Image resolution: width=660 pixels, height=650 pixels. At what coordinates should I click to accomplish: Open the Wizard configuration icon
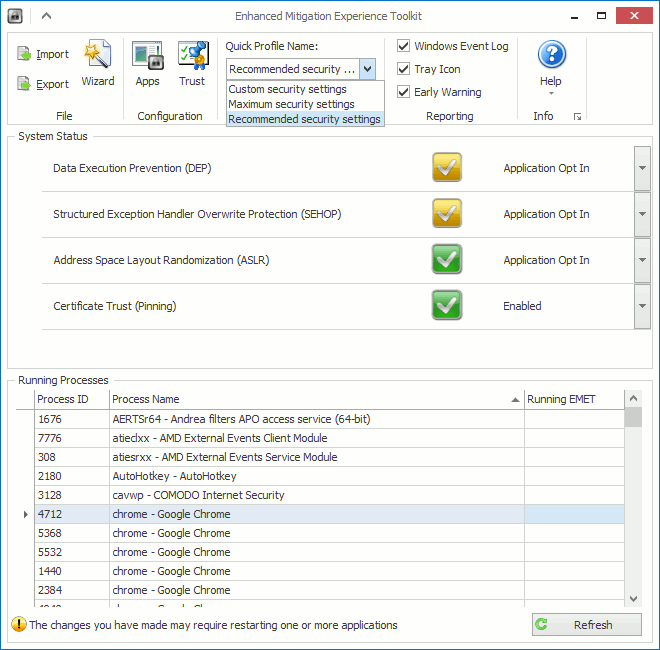coord(98,55)
